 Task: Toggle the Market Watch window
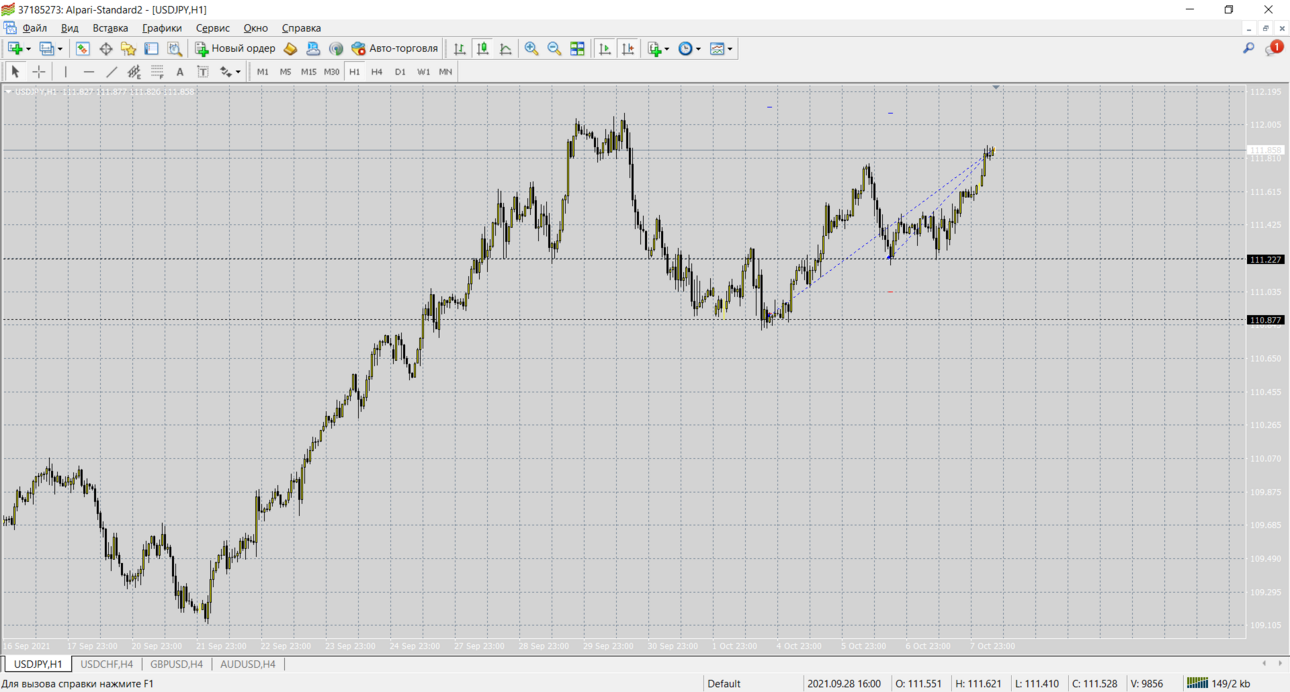click(82, 48)
